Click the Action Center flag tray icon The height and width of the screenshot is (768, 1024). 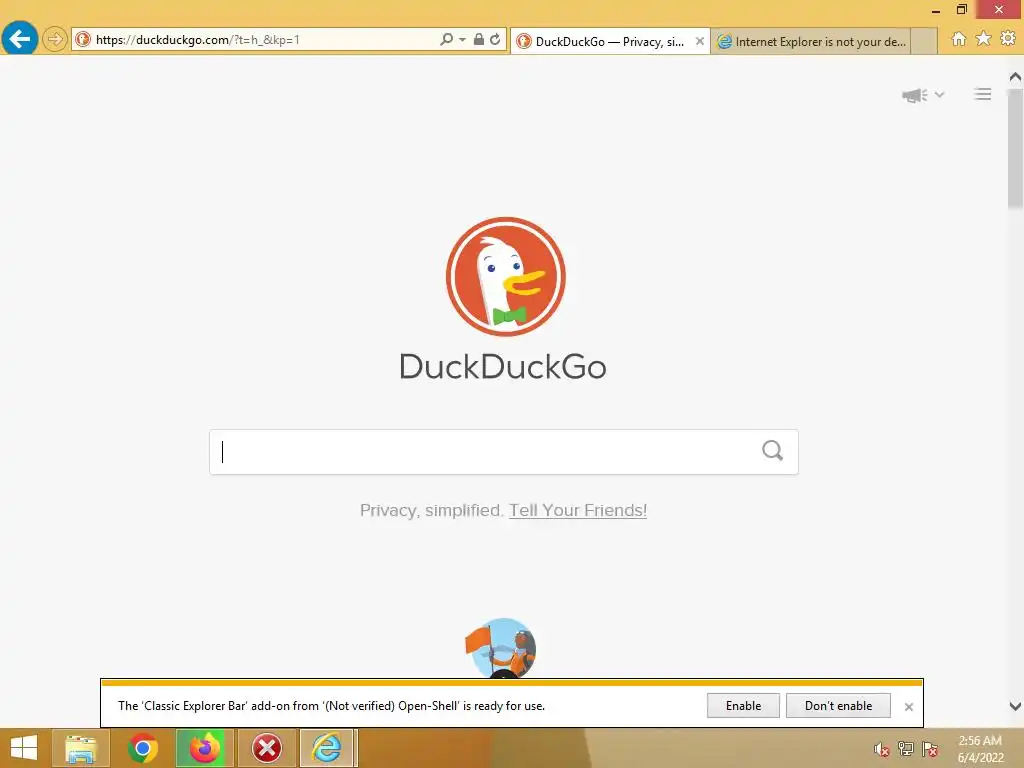tap(930, 749)
